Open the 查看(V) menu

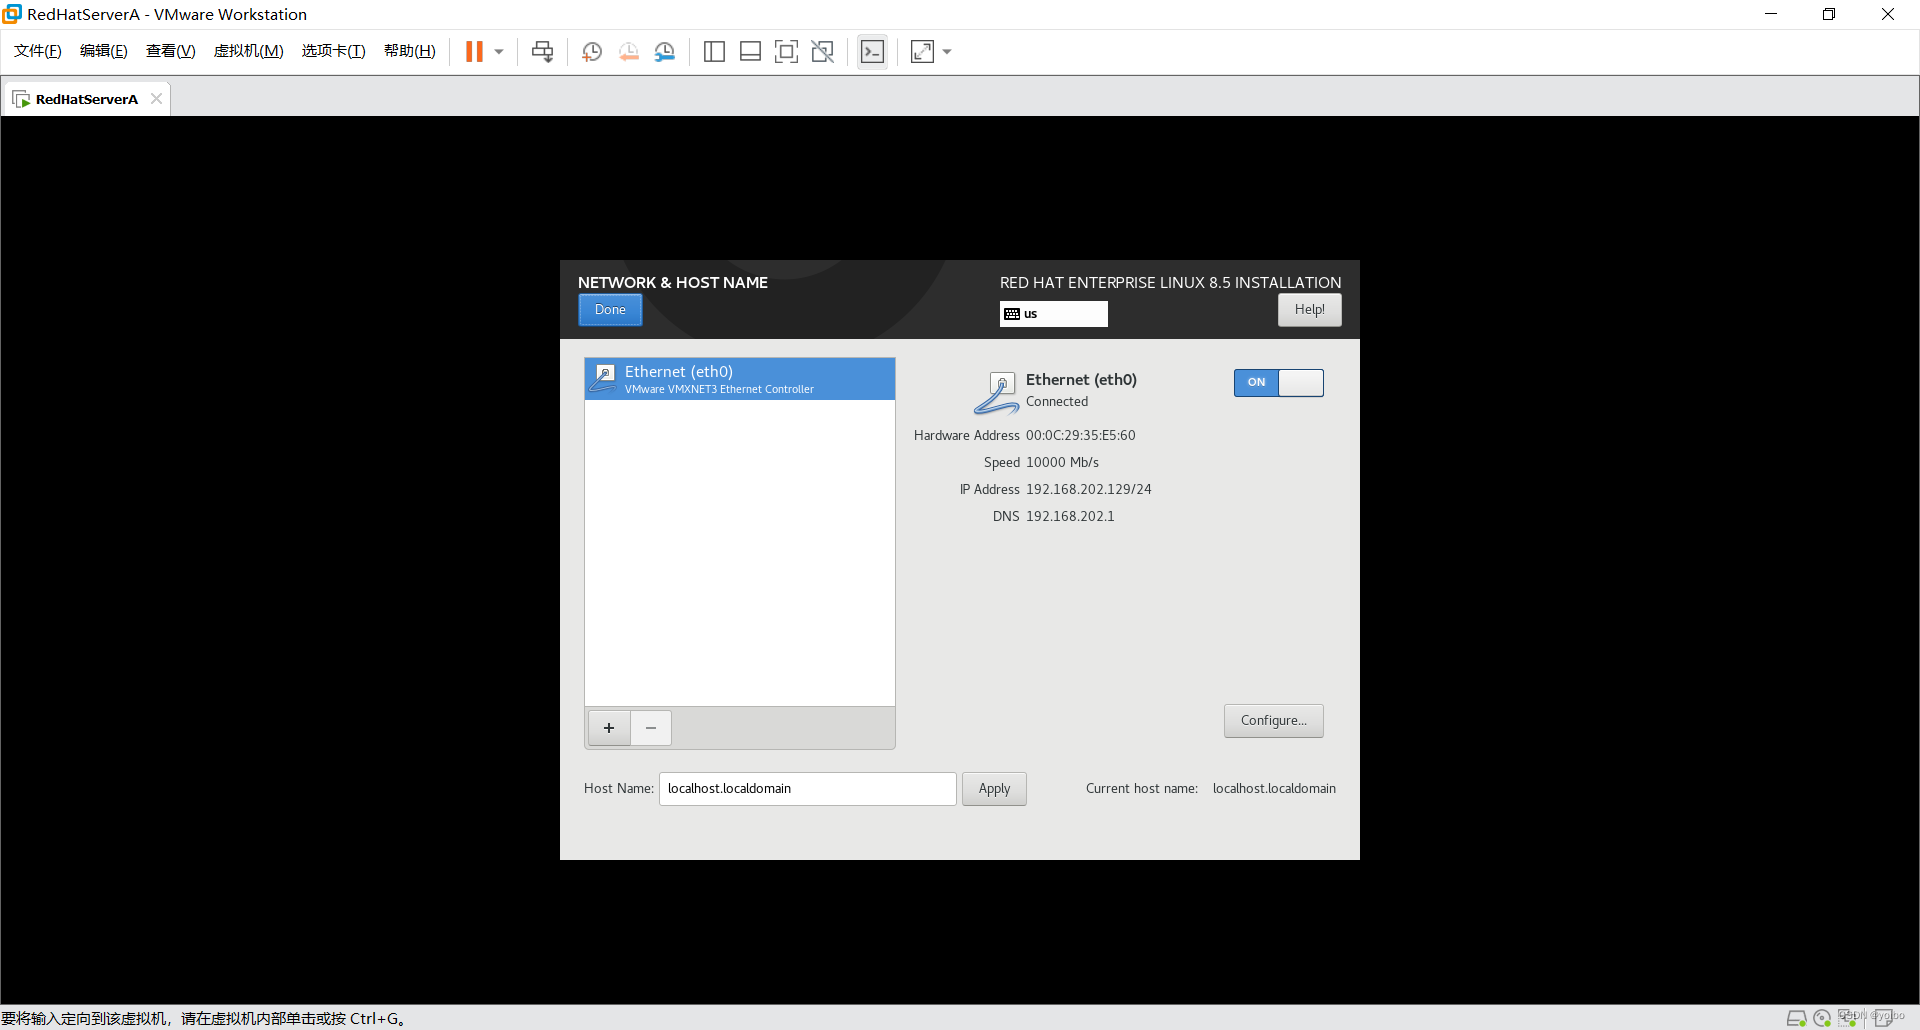point(171,51)
